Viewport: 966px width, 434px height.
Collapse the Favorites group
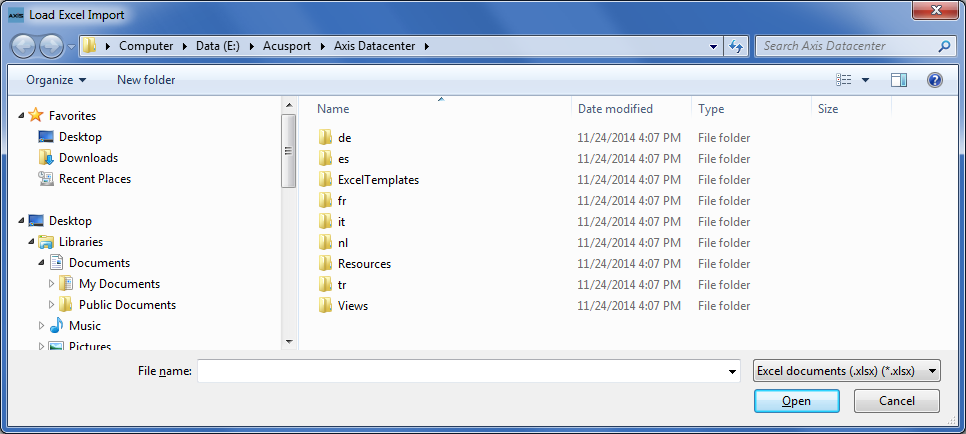point(22,115)
